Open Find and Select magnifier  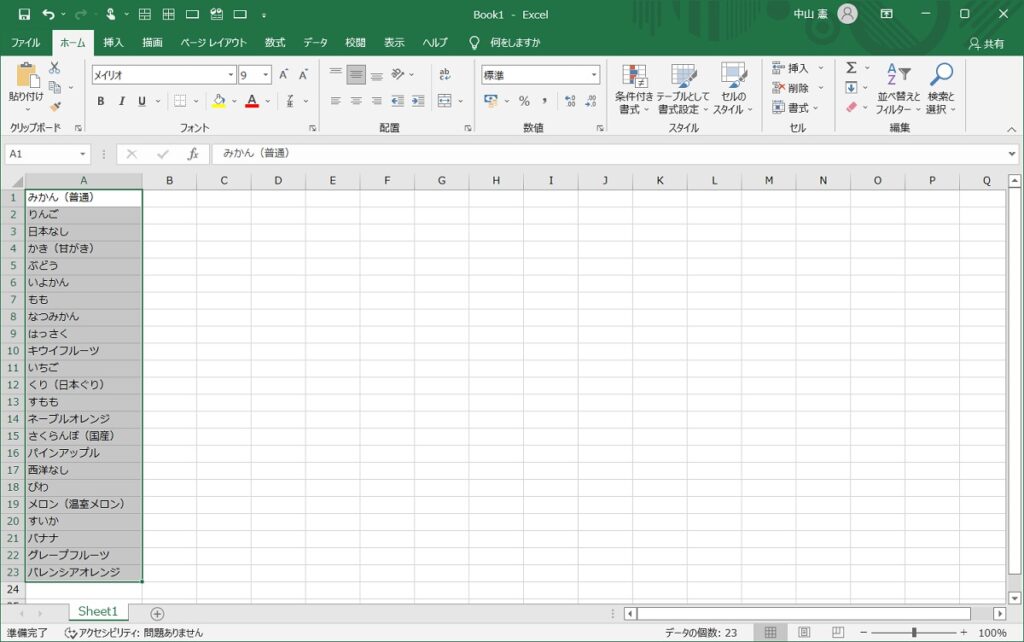pos(940,89)
